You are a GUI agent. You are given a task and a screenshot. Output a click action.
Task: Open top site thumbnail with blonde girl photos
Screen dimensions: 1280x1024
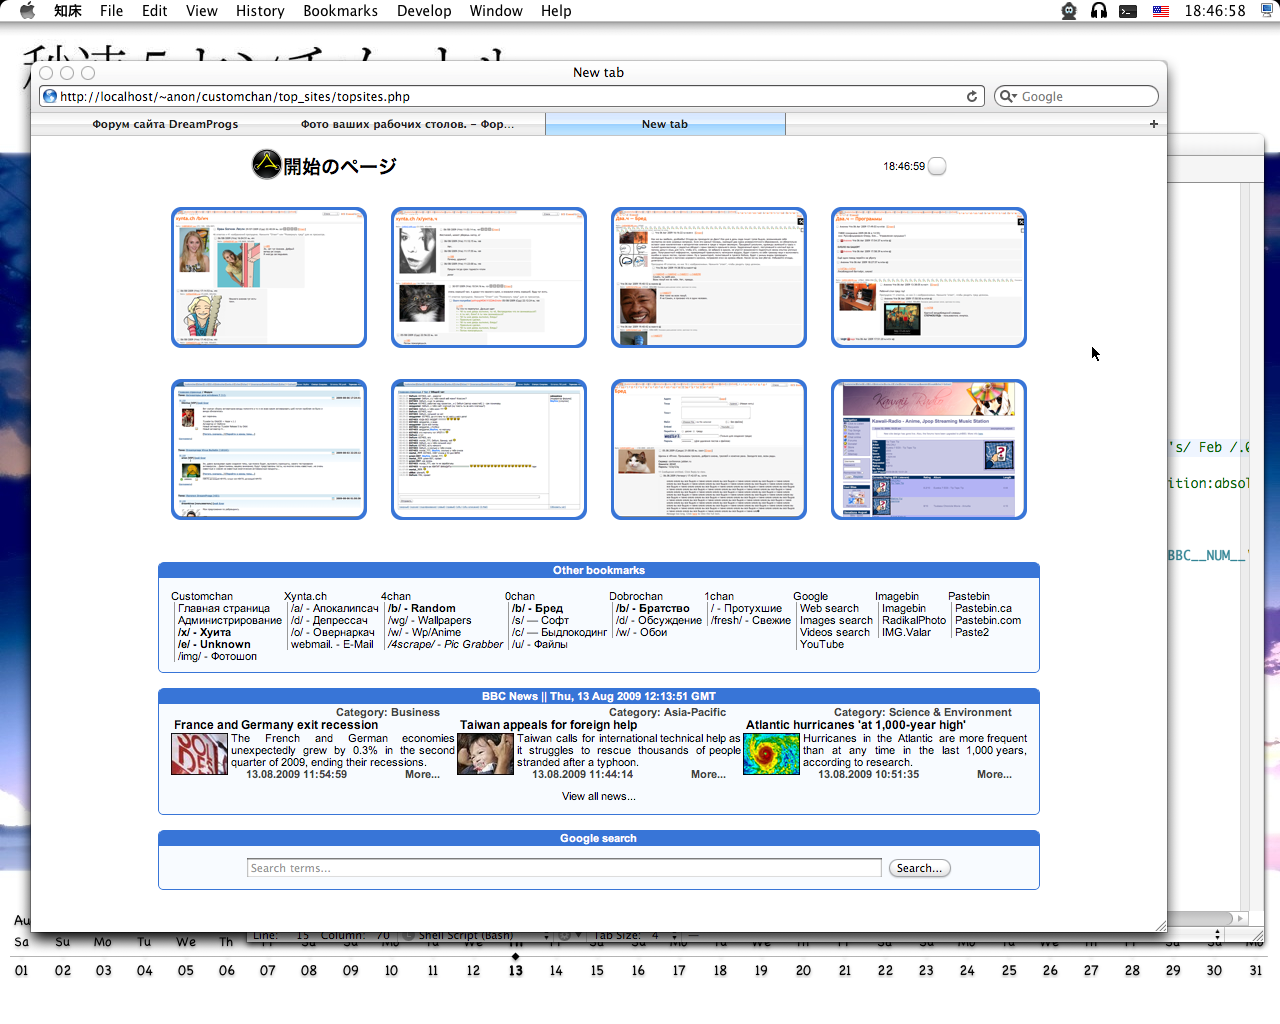[269, 277]
